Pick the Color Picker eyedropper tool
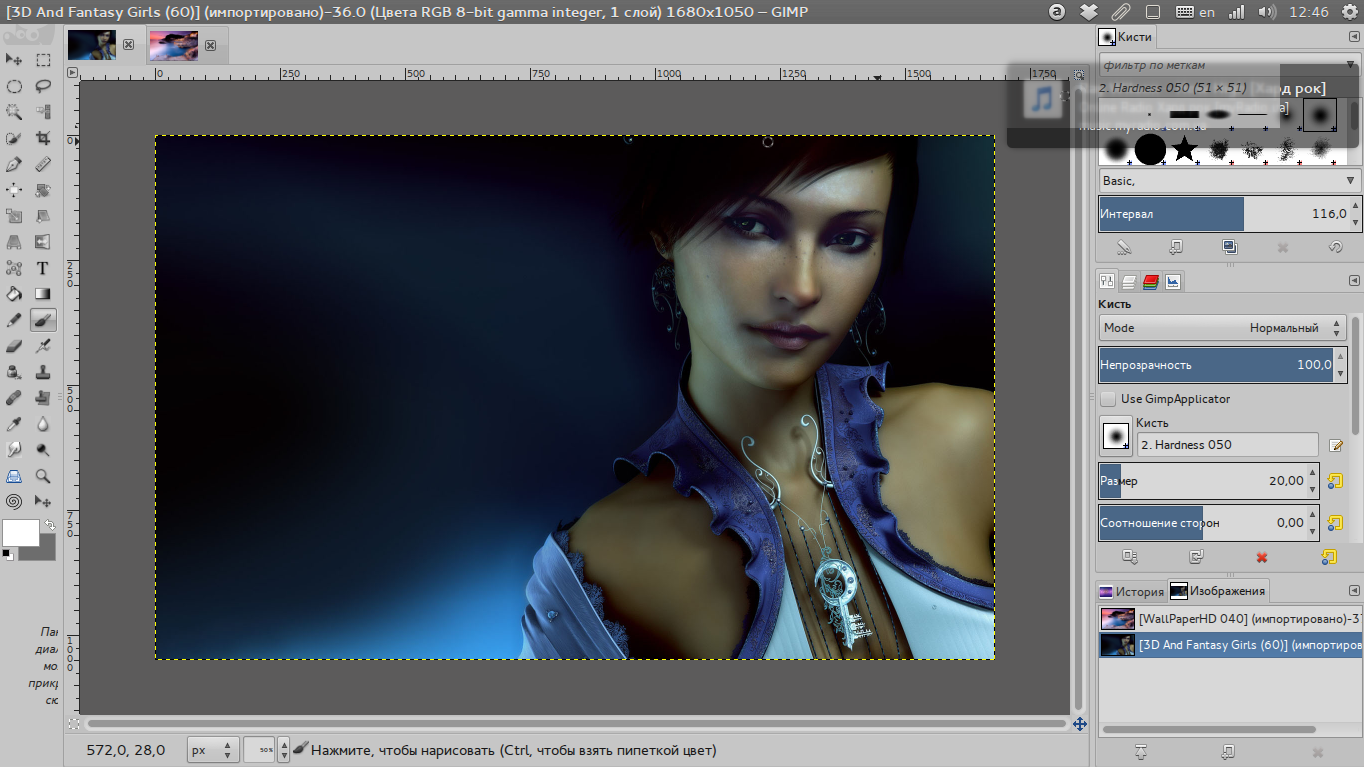The height and width of the screenshot is (767, 1364). tap(14, 424)
